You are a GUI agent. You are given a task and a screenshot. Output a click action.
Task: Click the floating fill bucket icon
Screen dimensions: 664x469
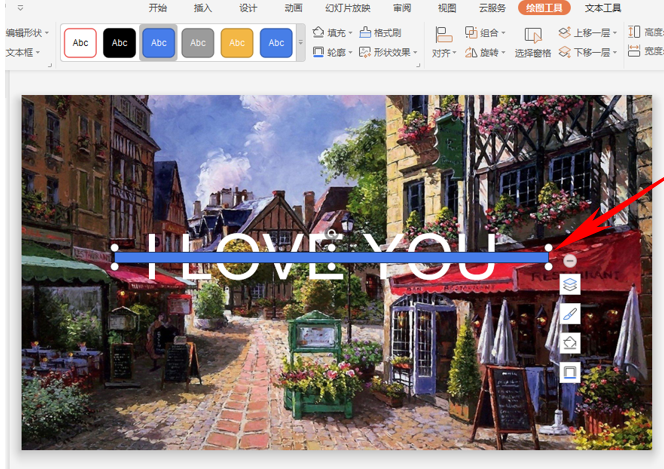570,343
